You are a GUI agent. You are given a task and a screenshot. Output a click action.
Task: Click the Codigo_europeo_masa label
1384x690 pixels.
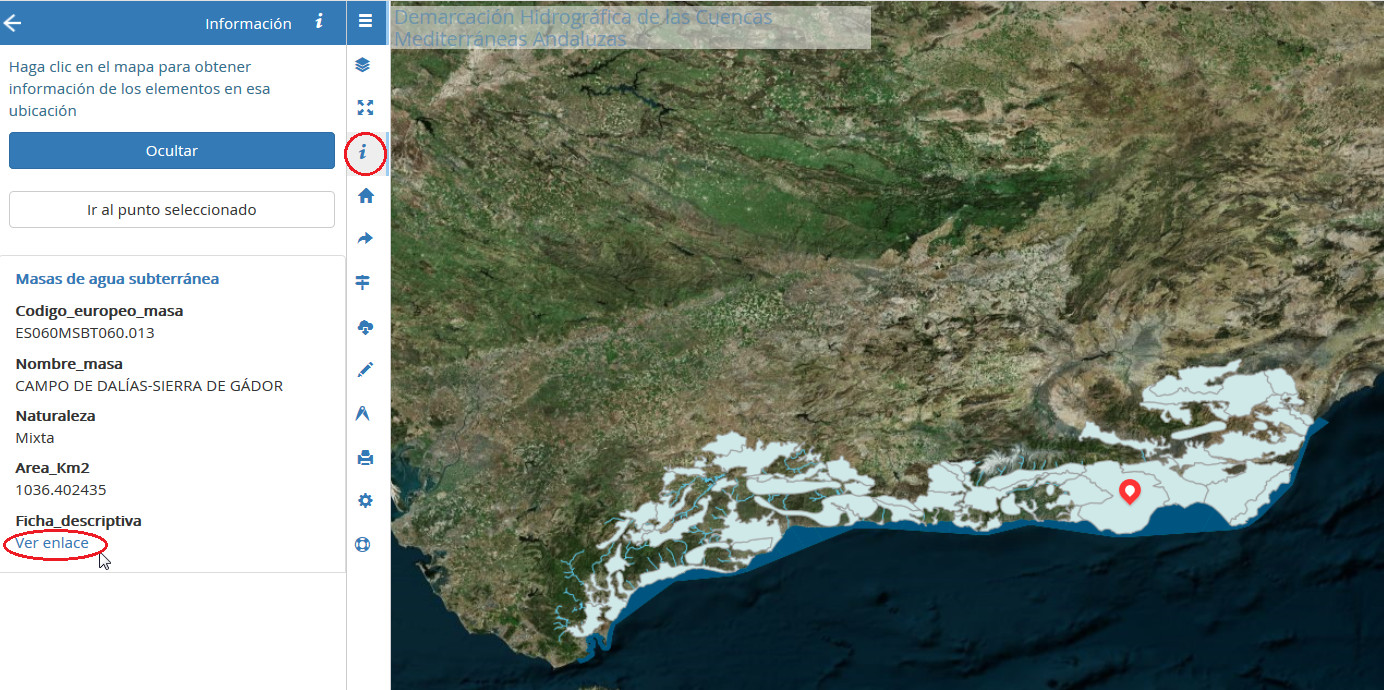(99, 311)
